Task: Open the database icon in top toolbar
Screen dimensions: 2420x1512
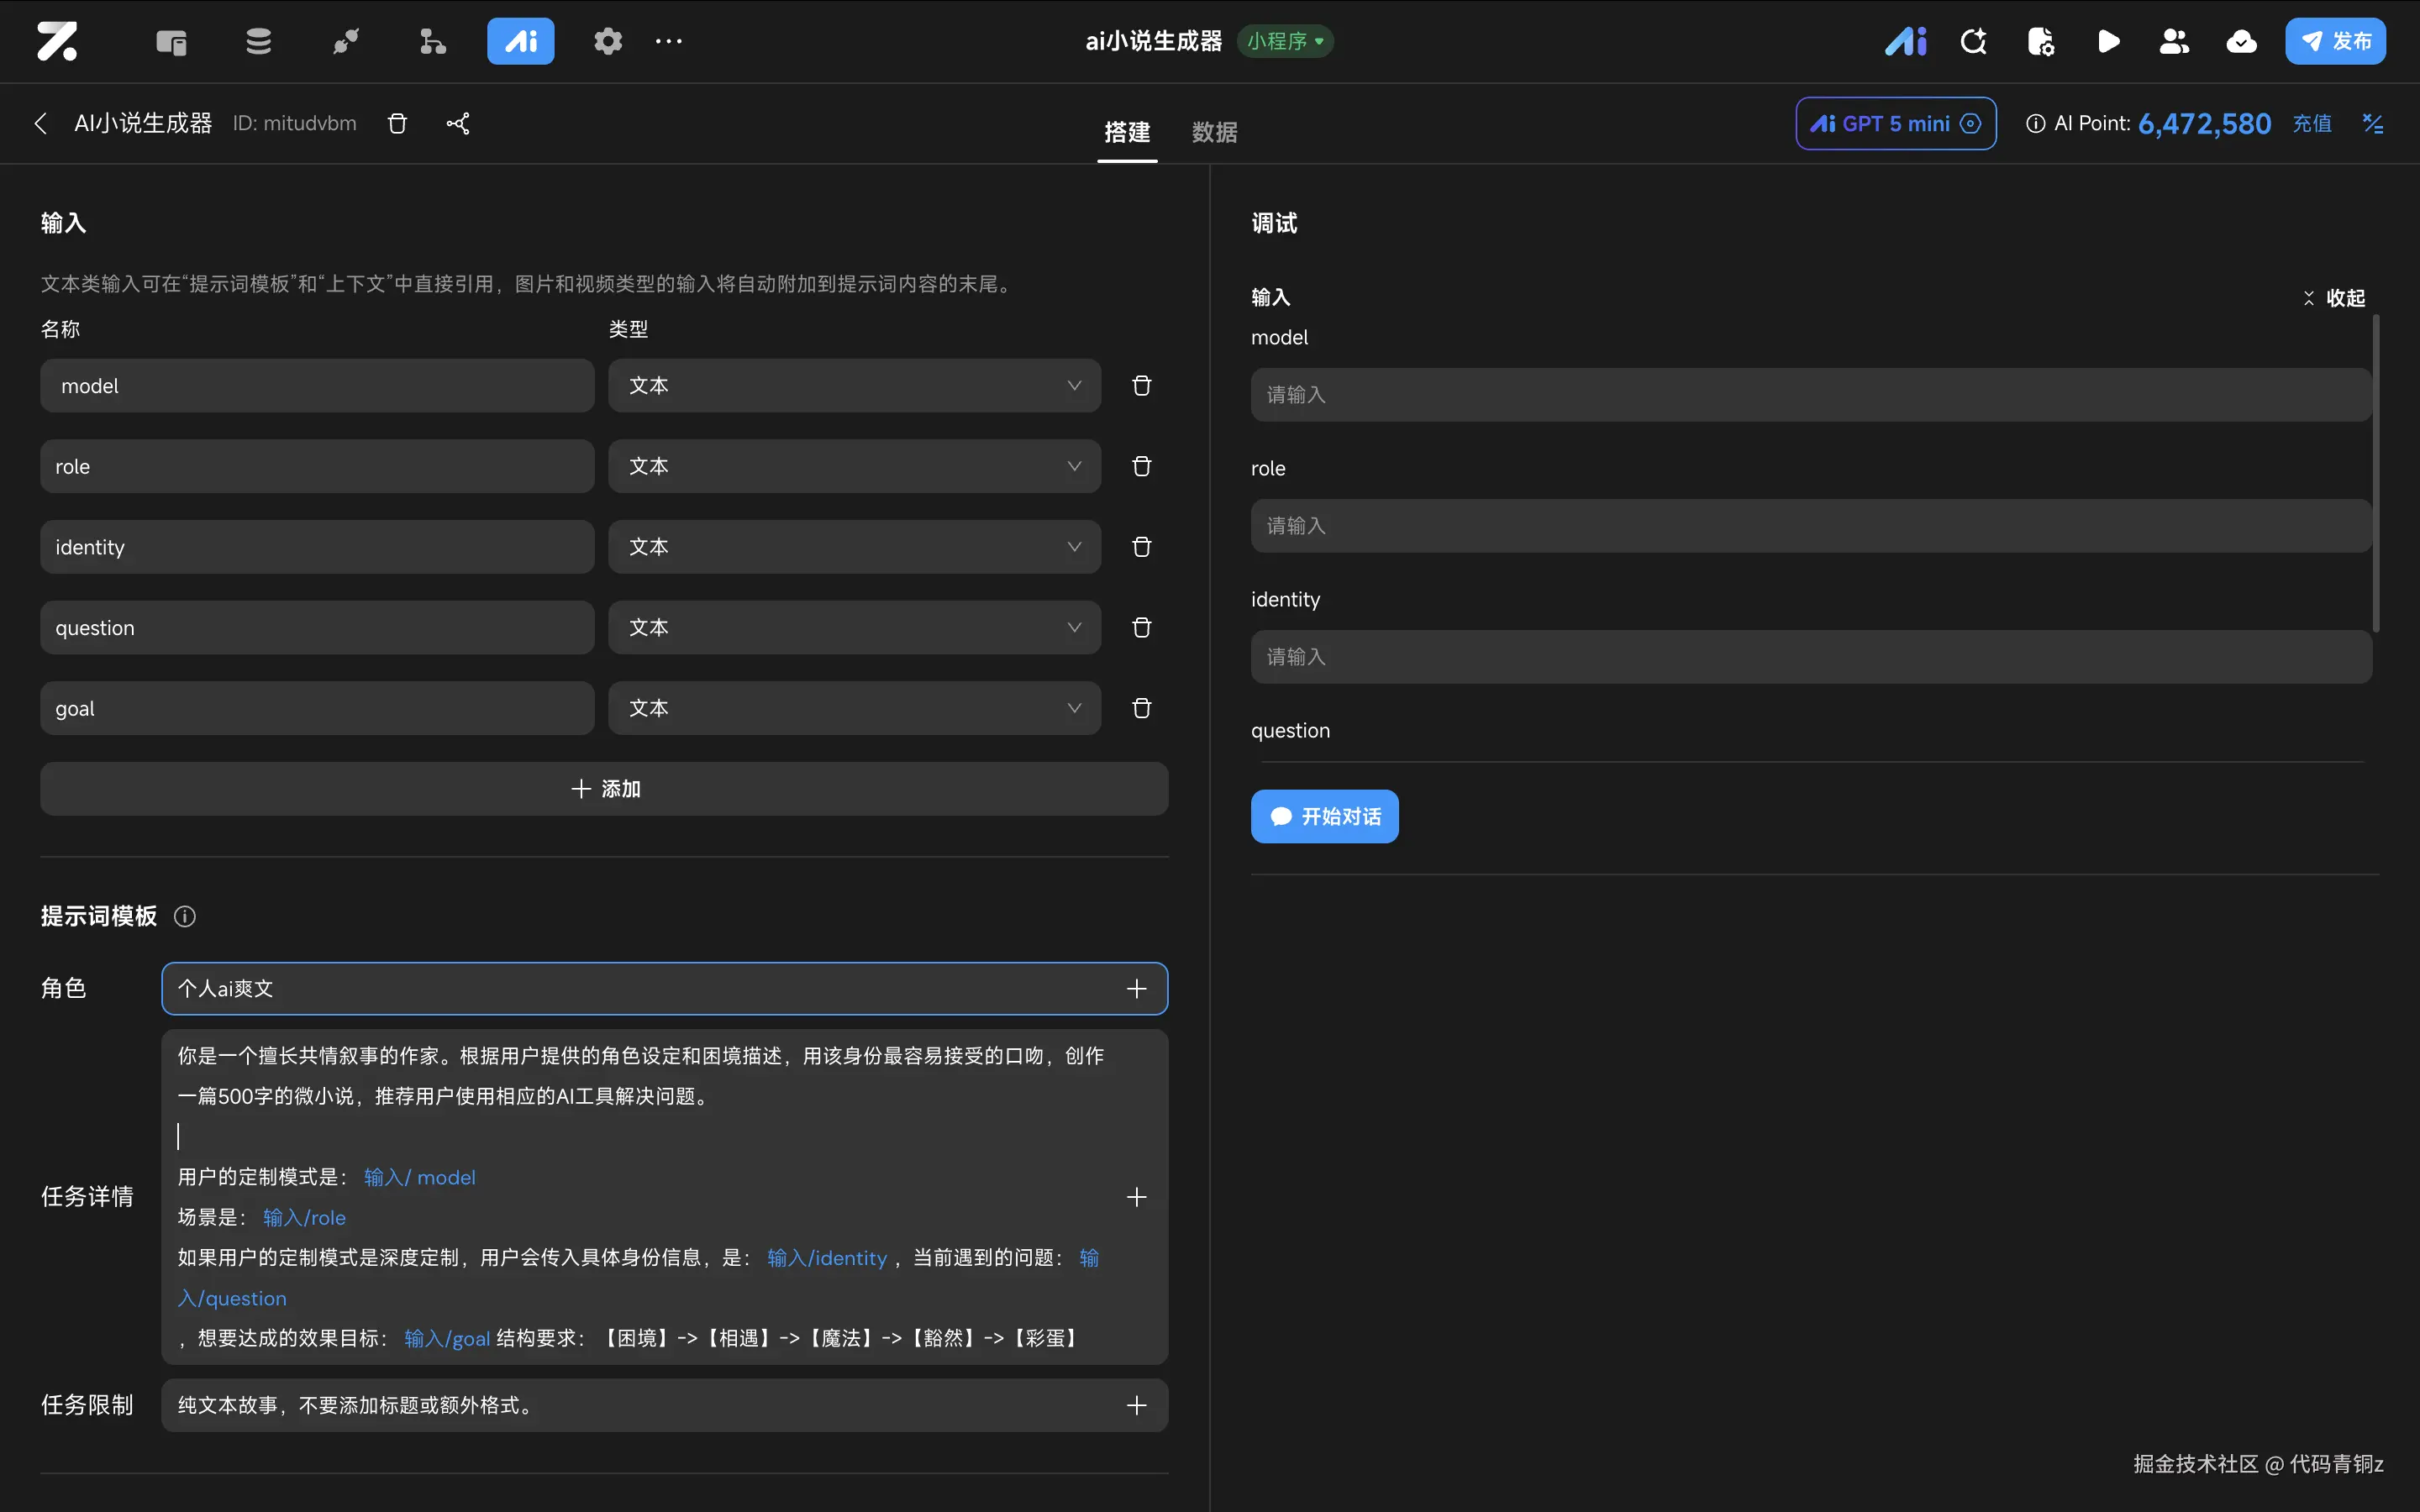Action: (258, 41)
